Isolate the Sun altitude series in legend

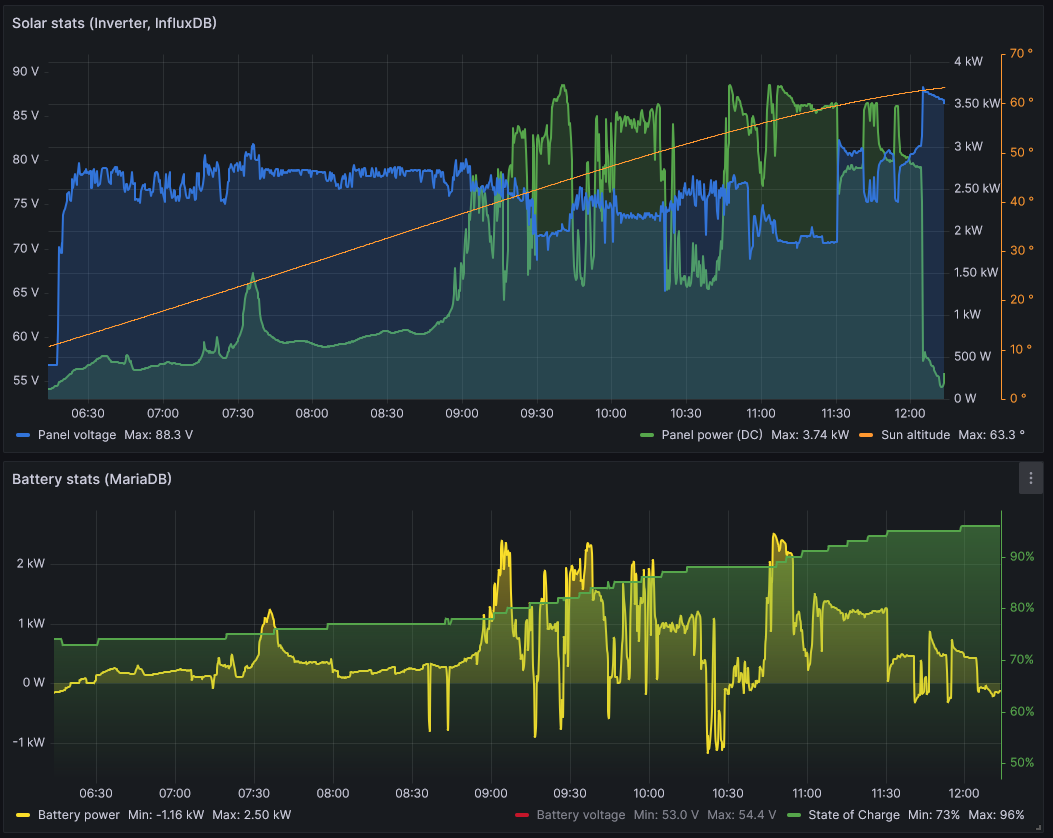915,435
